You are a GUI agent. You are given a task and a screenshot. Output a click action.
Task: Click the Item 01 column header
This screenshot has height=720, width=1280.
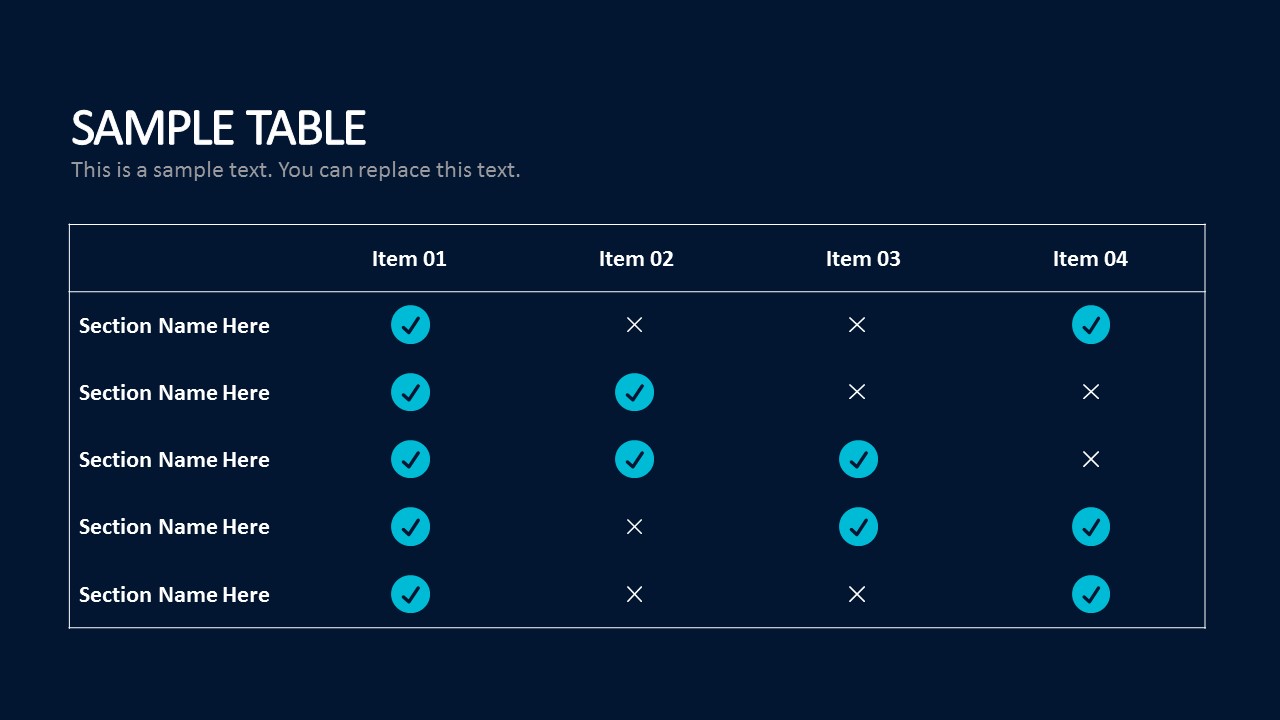[x=409, y=259]
